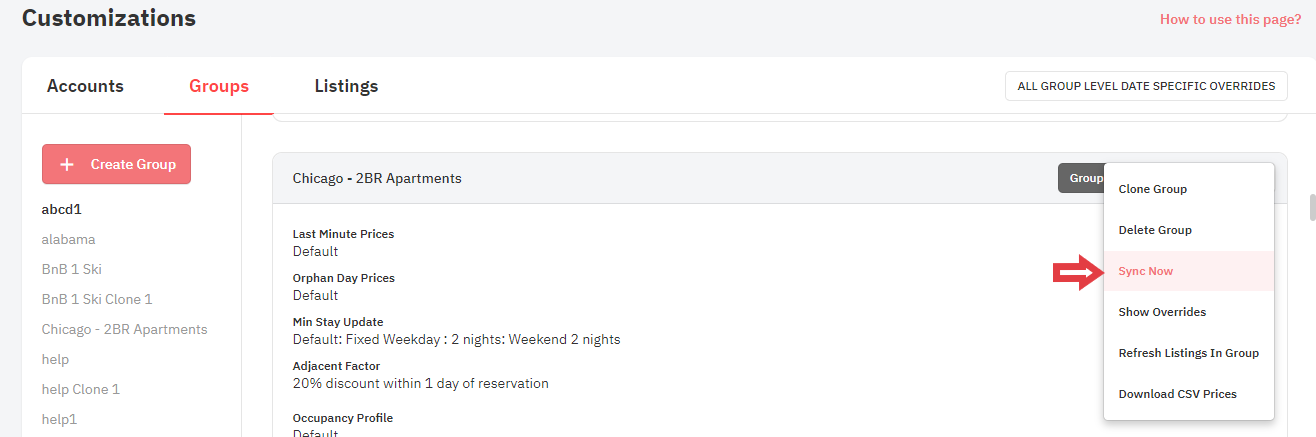Open Chicago - 2BR Apartments in sidebar
This screenshot has width=1316, height=437.
tap(124, 329)
